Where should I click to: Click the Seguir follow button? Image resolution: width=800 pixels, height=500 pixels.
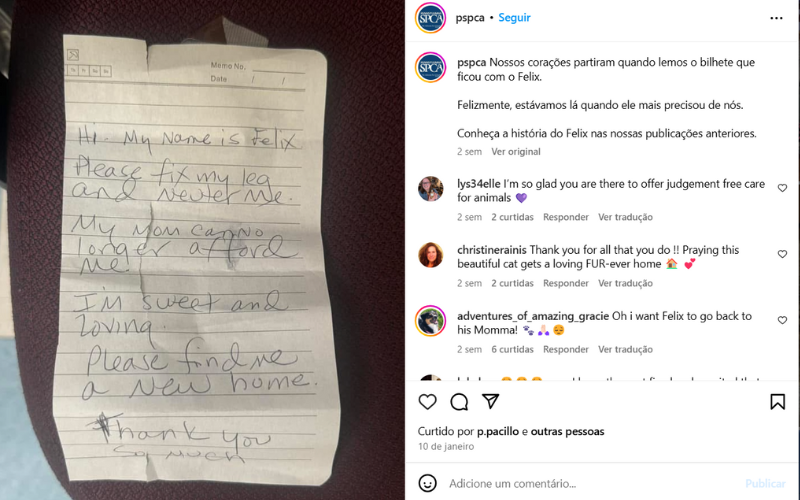514,17
